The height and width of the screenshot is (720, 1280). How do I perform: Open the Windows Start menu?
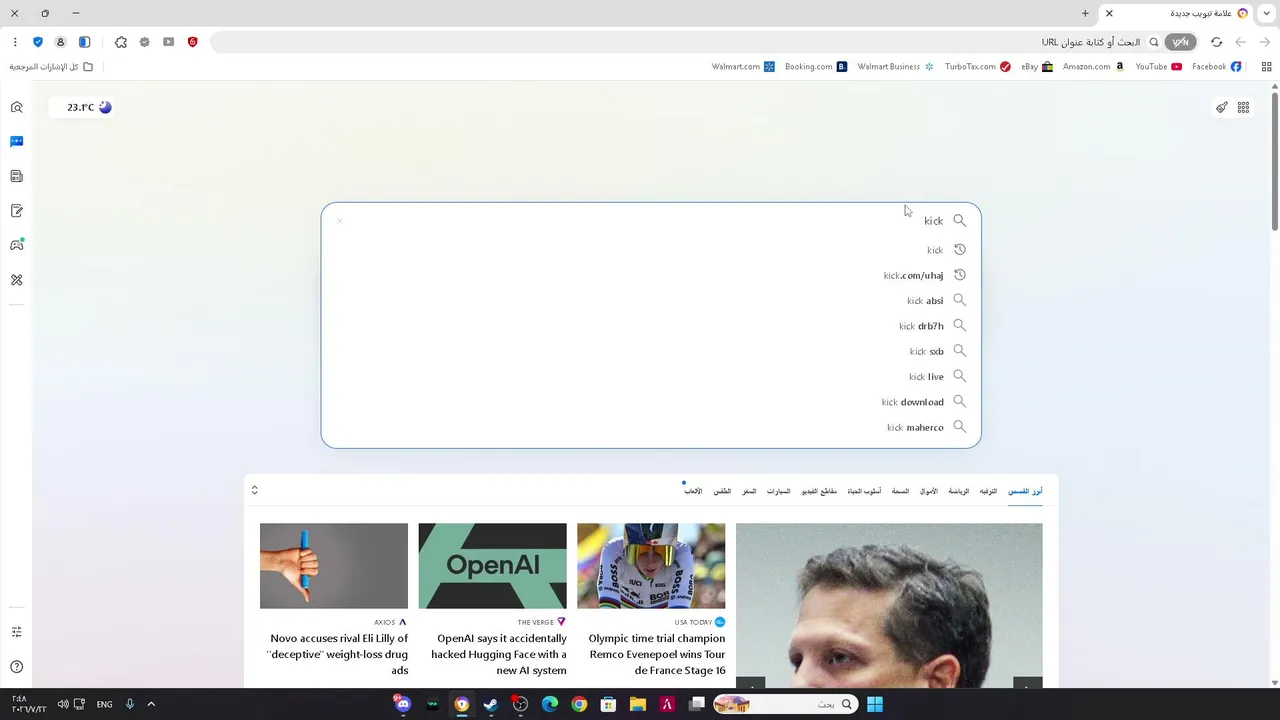[x=875, y=704]
